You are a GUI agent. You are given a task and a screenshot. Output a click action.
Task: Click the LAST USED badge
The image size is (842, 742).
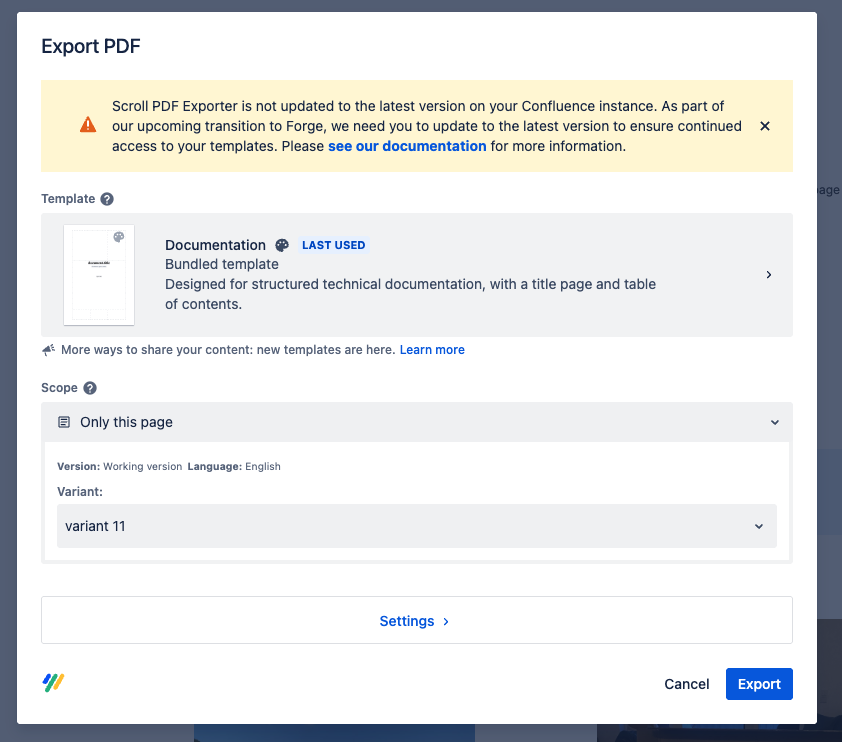[x=334, y=245]
